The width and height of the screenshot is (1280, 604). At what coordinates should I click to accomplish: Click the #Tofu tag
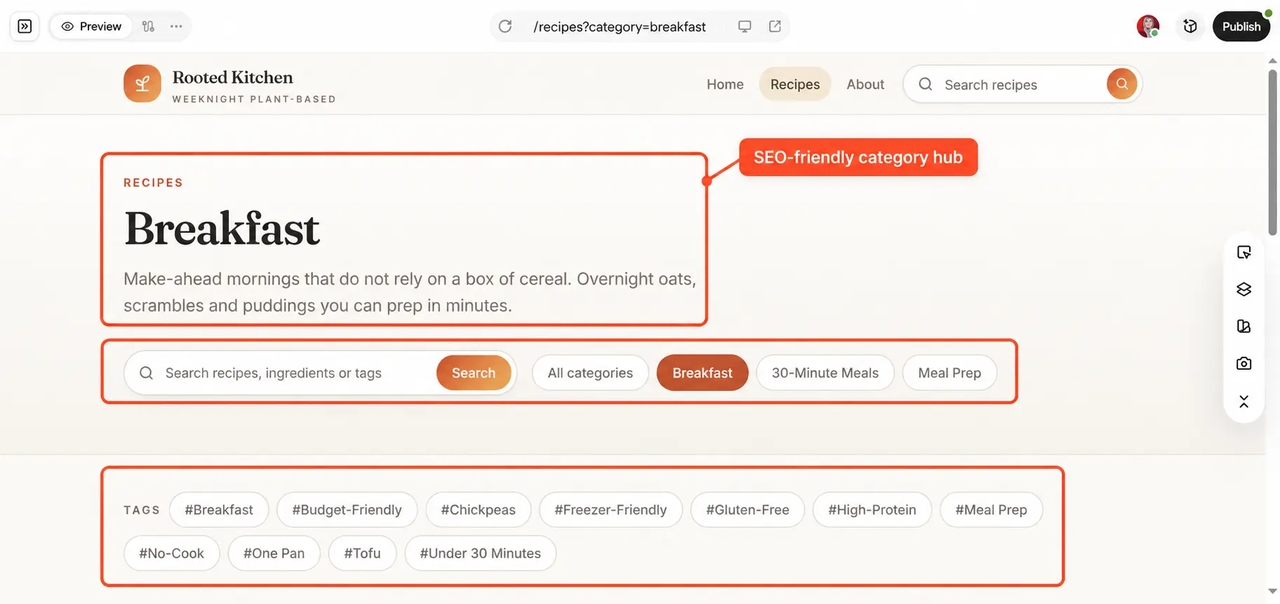click(362, 553)
